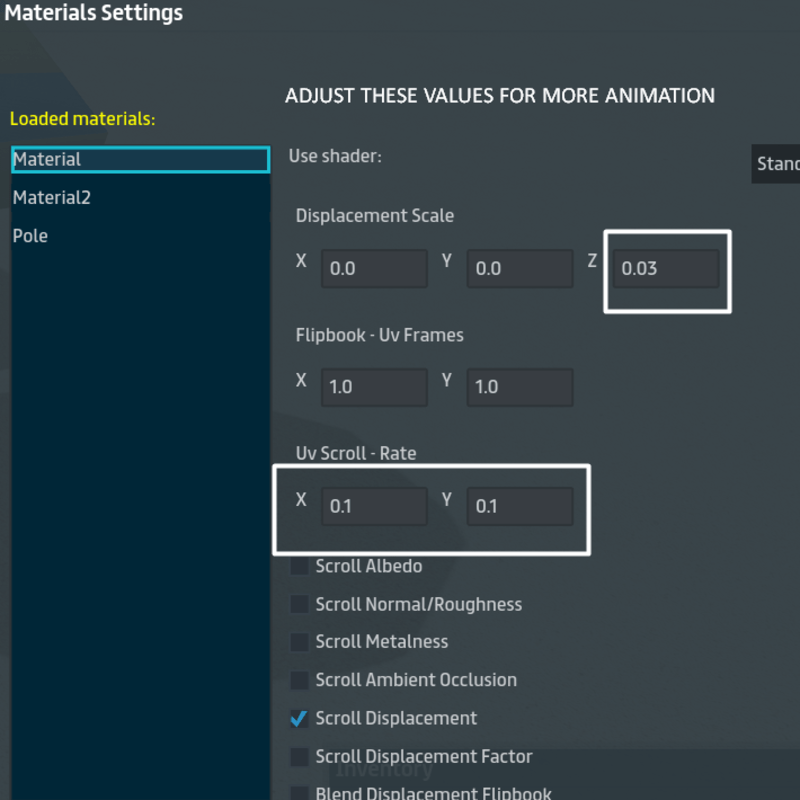Tick the Scroll Metalness checkbox
This screenshot has width=800, height=800.
299,642
